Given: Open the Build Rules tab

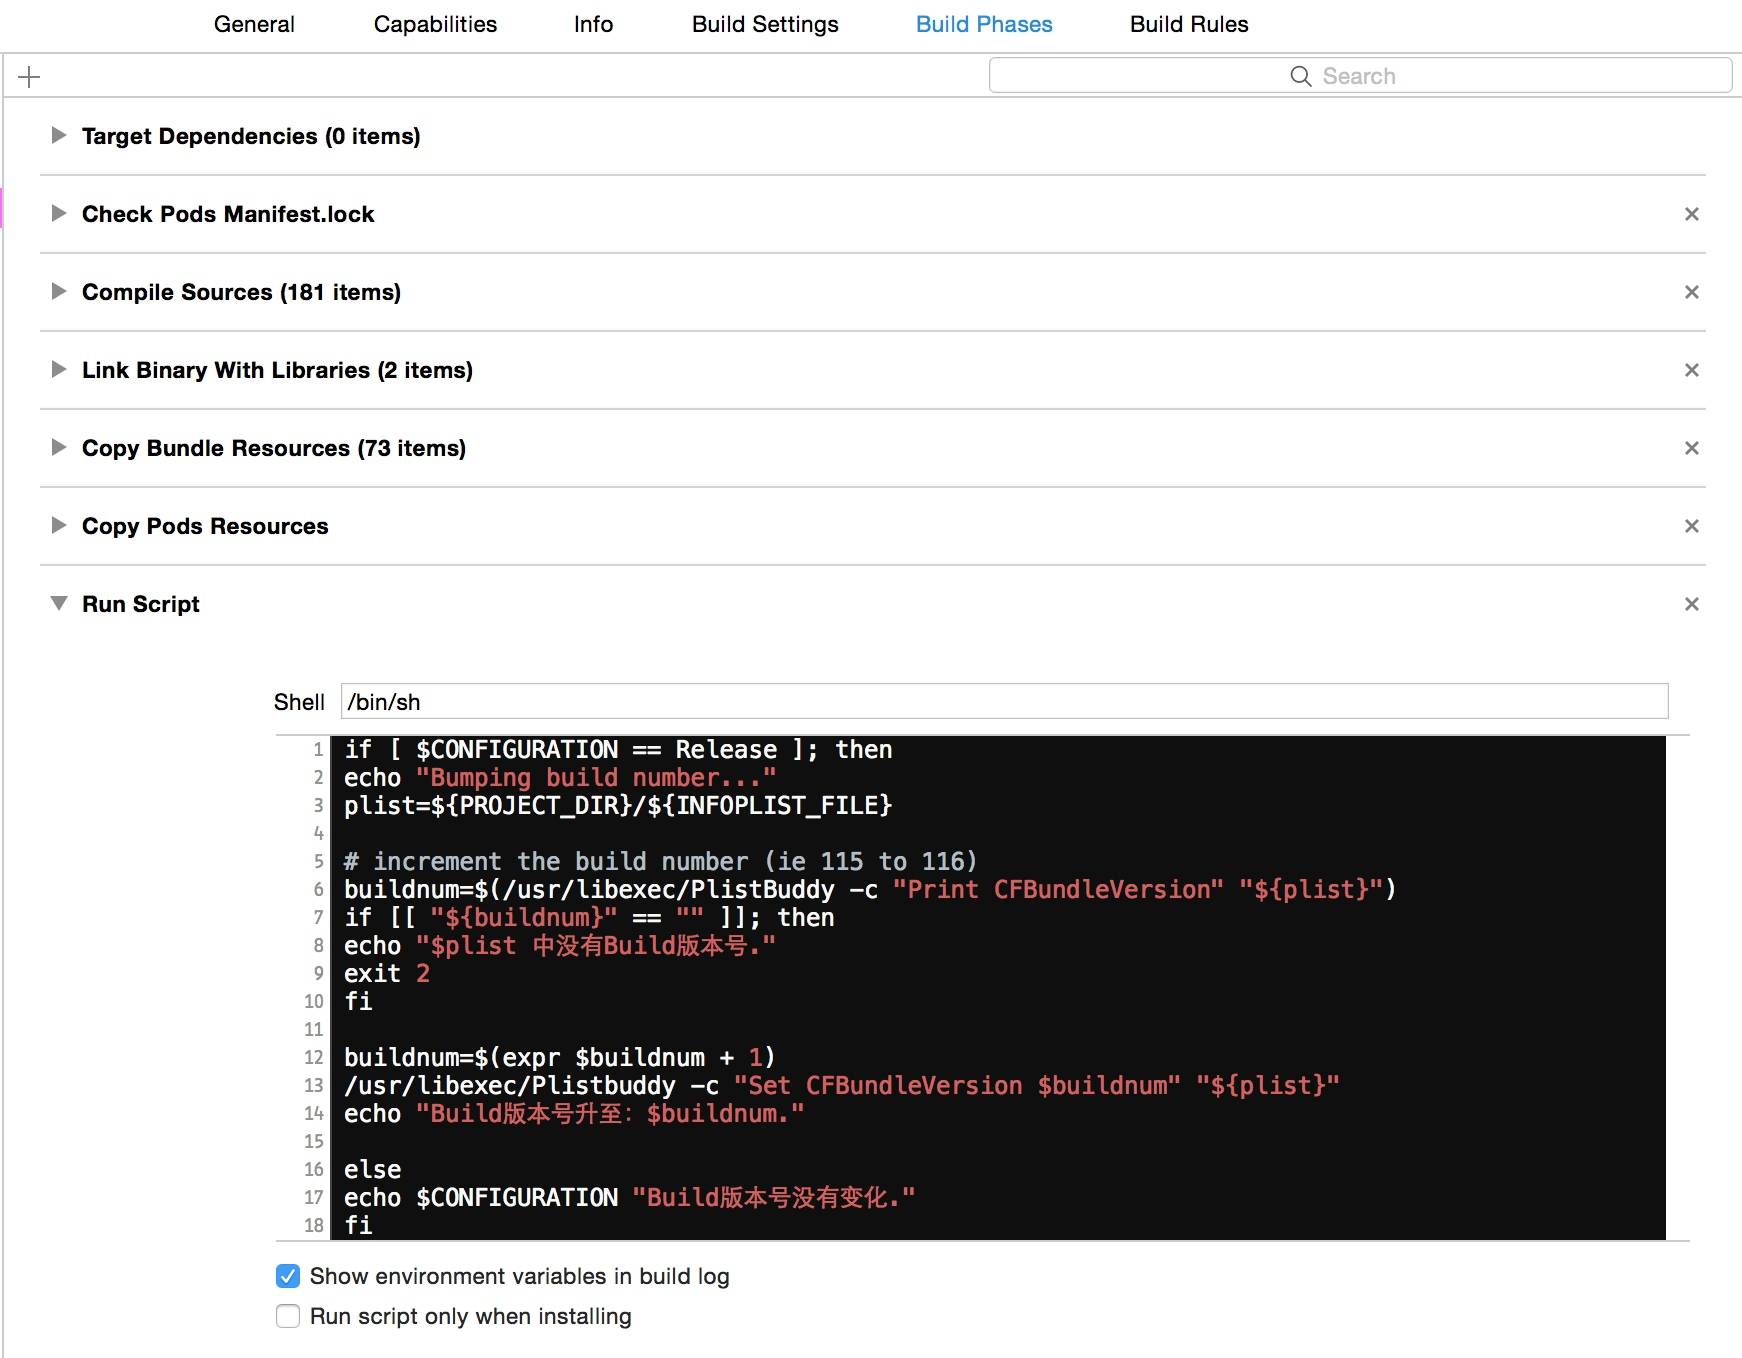Looking at the screenshot, I should click(x=1188, y=24).
